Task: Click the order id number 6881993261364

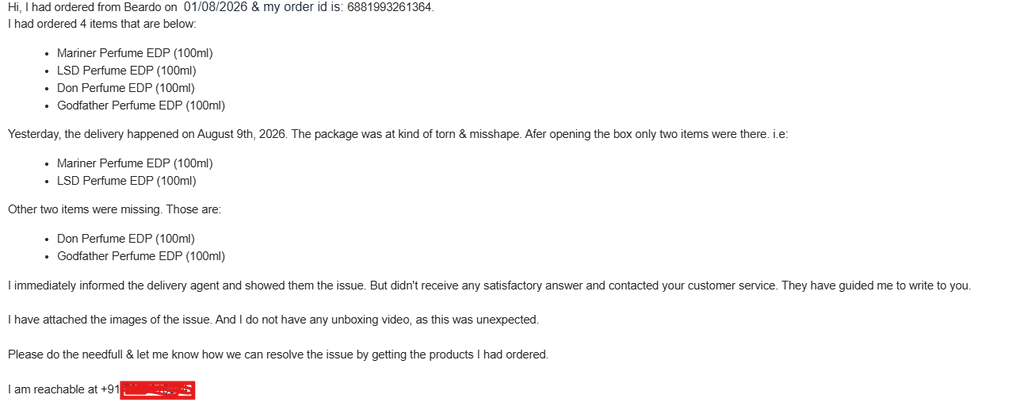Action: click(391, 8)
